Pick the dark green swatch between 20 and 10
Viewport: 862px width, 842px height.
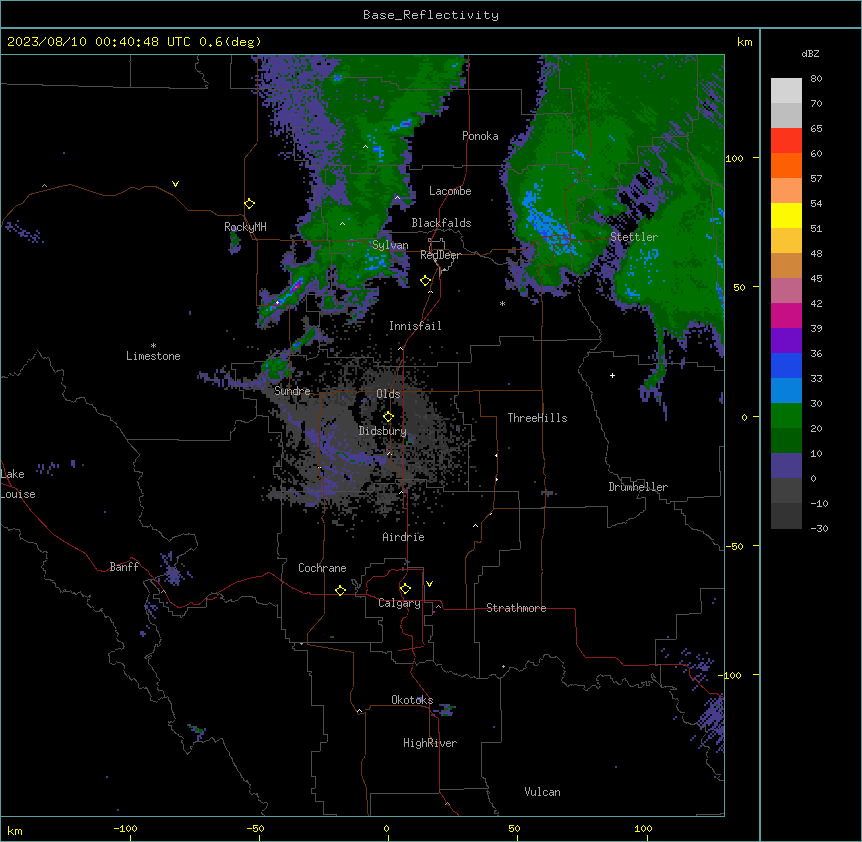click(786, 441)
